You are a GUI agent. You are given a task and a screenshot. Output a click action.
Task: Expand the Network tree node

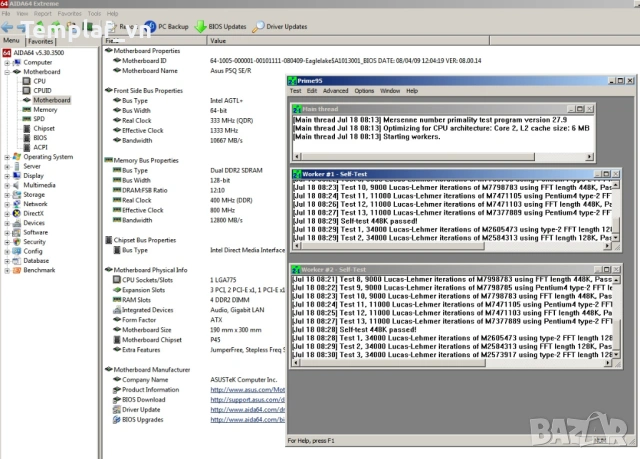pos(7,204)
